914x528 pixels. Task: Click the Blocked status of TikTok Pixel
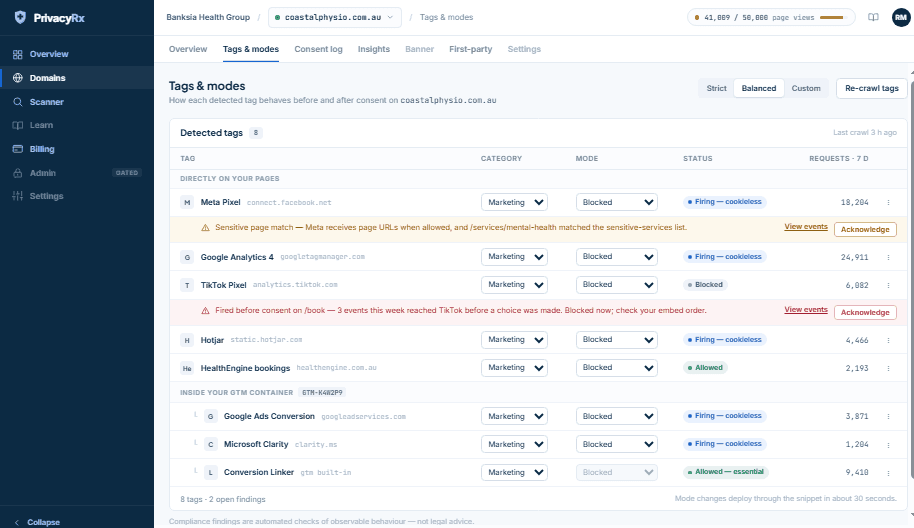click(x=705, y=285)
